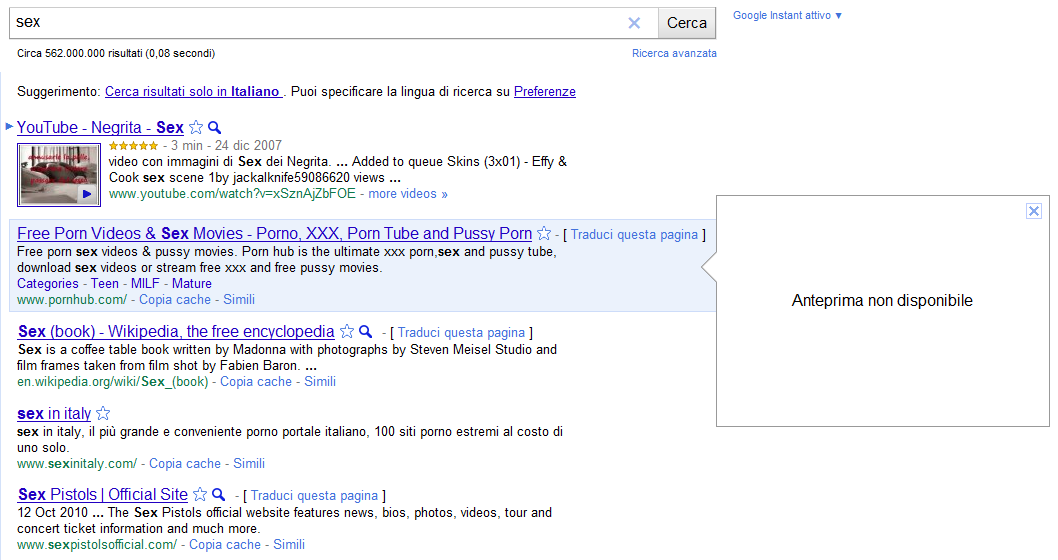Open Simili for the en.wikipedia.org result
The height and width of the screenshot is (560, 1058).
tap(320, 382)
